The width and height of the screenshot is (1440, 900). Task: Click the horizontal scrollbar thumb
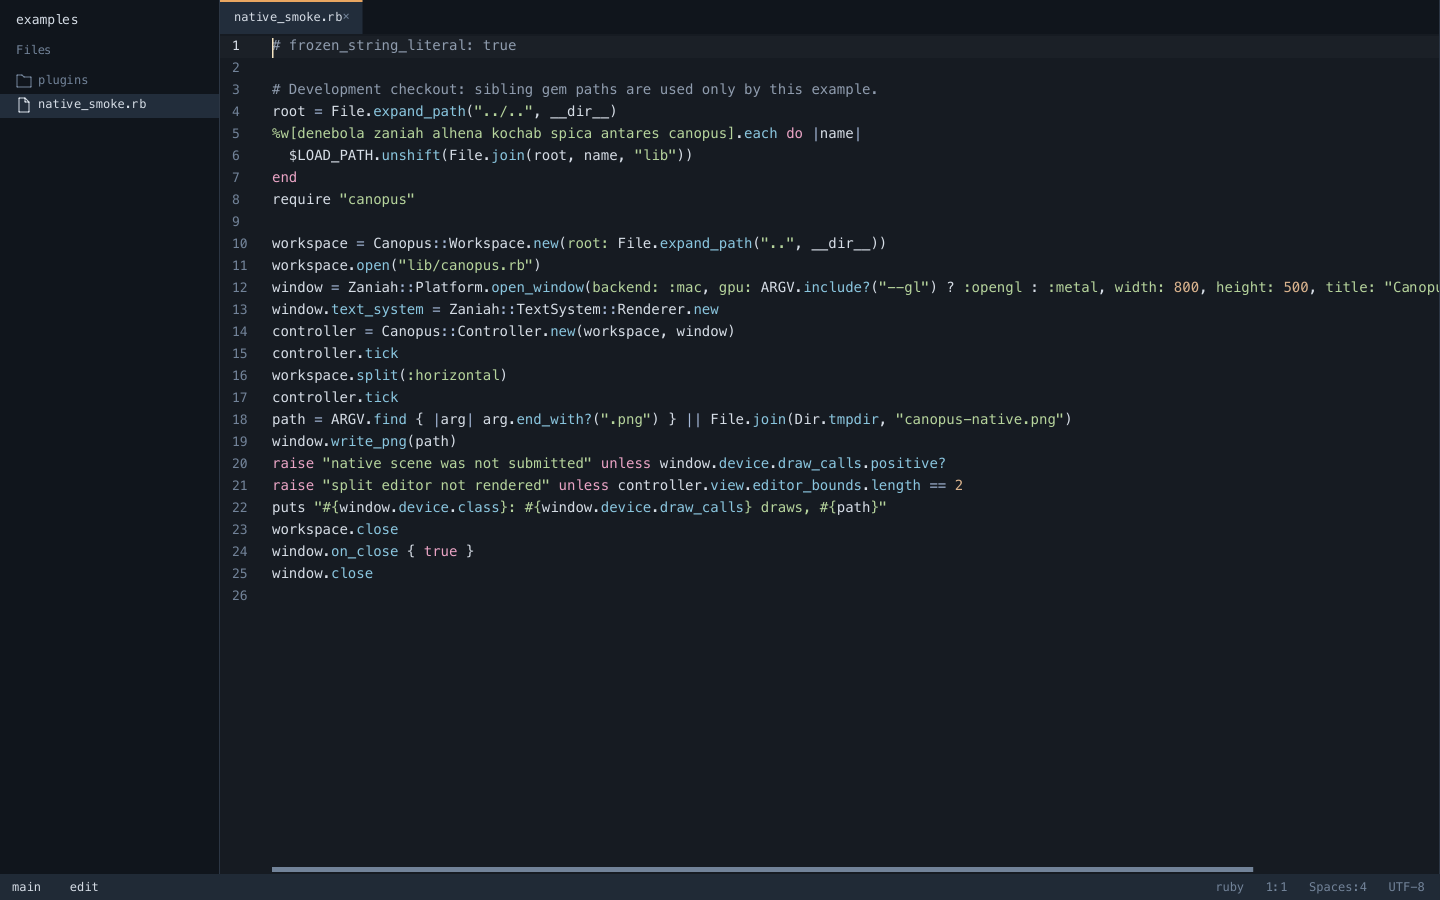click(x=762, y=869)
